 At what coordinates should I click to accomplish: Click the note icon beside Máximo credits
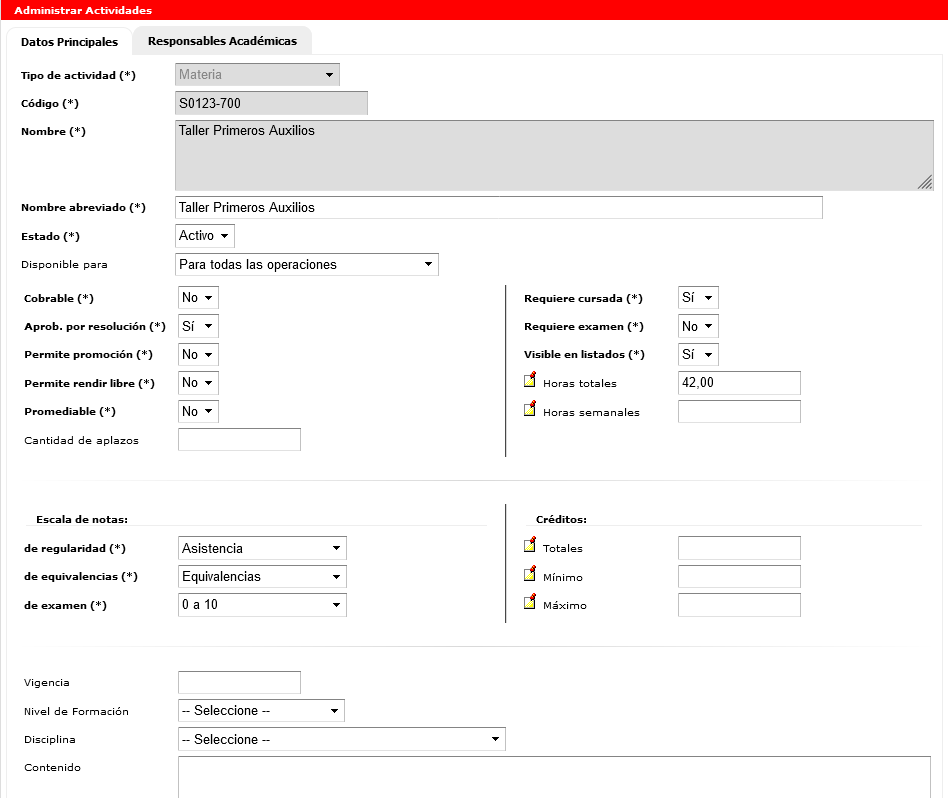530,602
